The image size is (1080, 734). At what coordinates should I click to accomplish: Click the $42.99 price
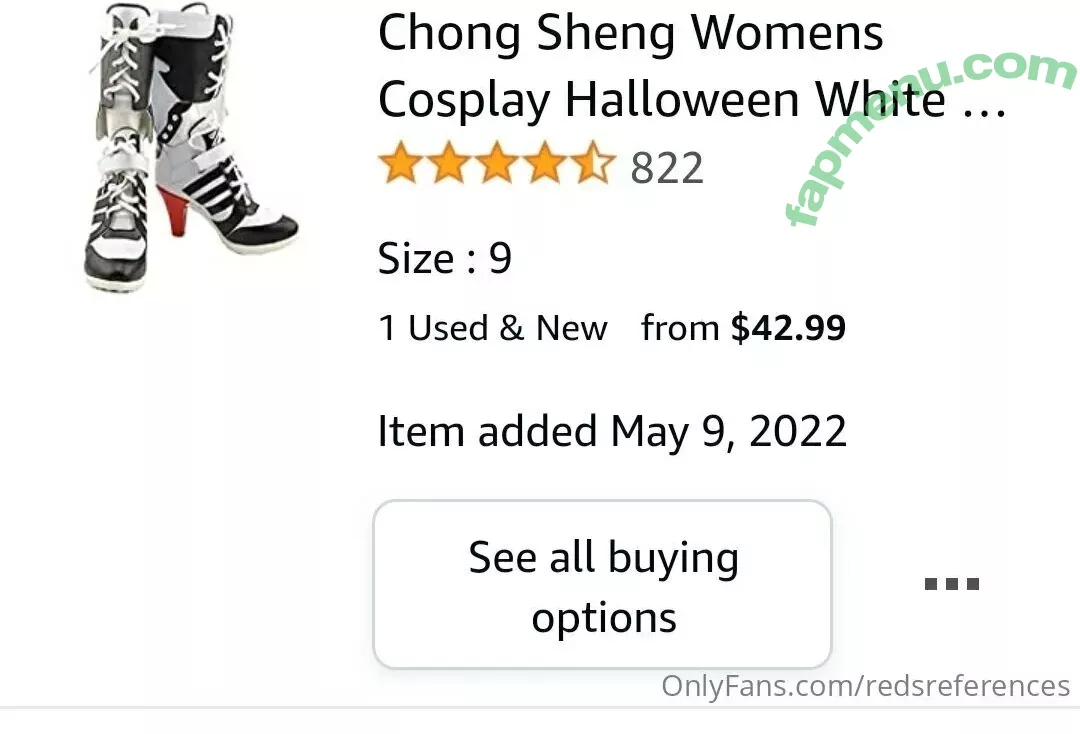[x=788, y=328]
